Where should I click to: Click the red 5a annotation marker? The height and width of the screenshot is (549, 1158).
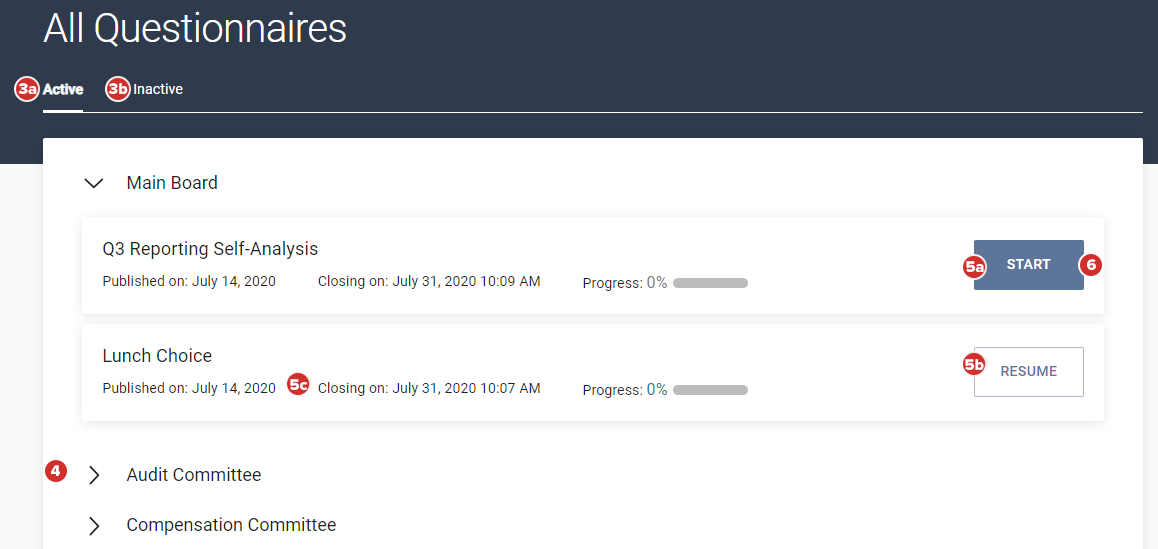tap(974, 267)
